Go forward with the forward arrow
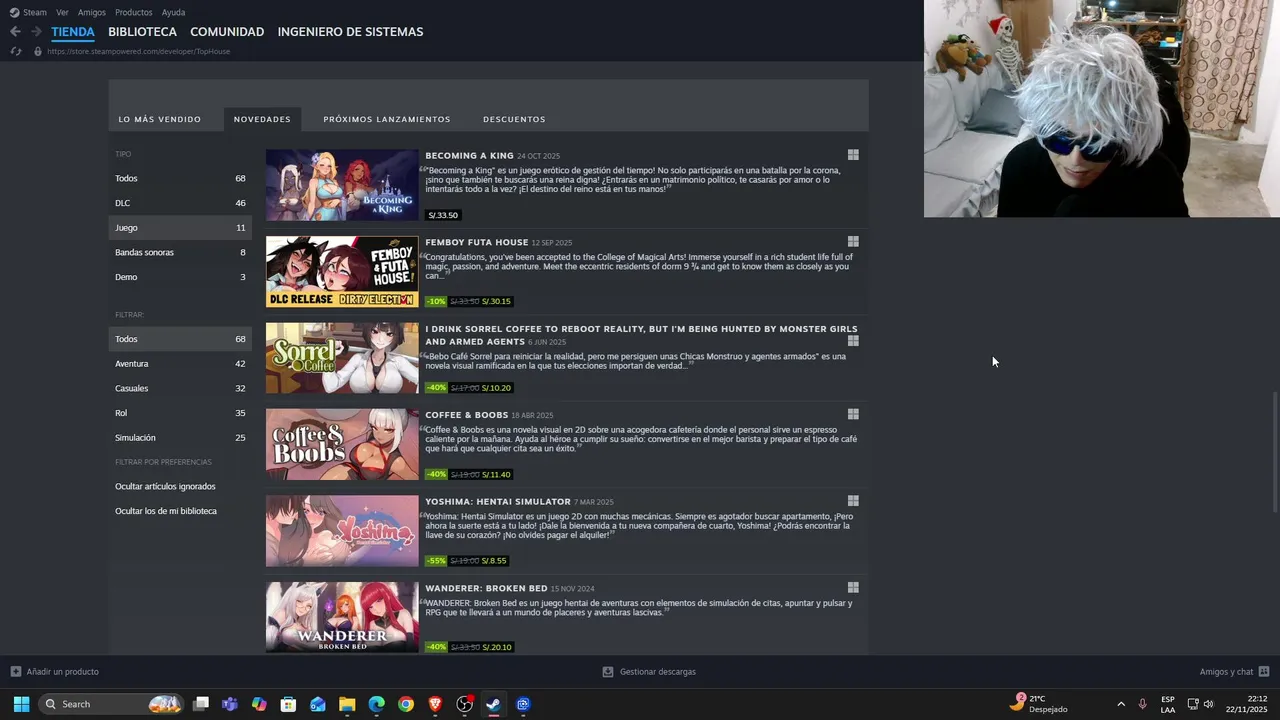Screen dimensions: 1280x720 point(36,32)
